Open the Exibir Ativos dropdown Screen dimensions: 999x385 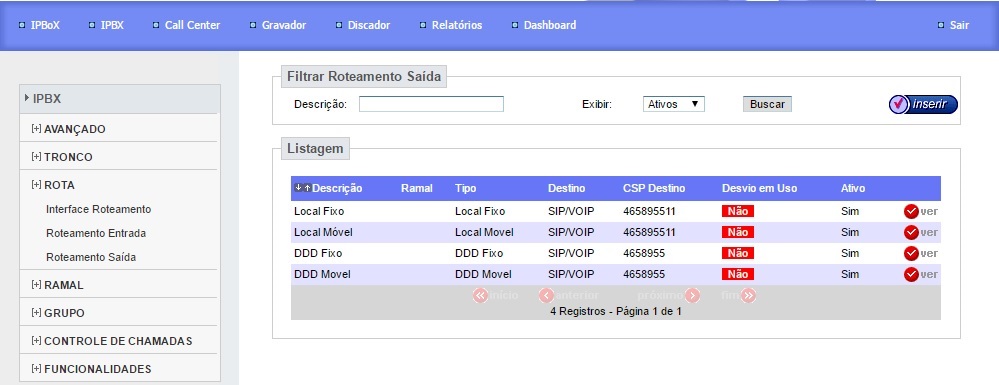pyautogui.click(x=673, y=104)
